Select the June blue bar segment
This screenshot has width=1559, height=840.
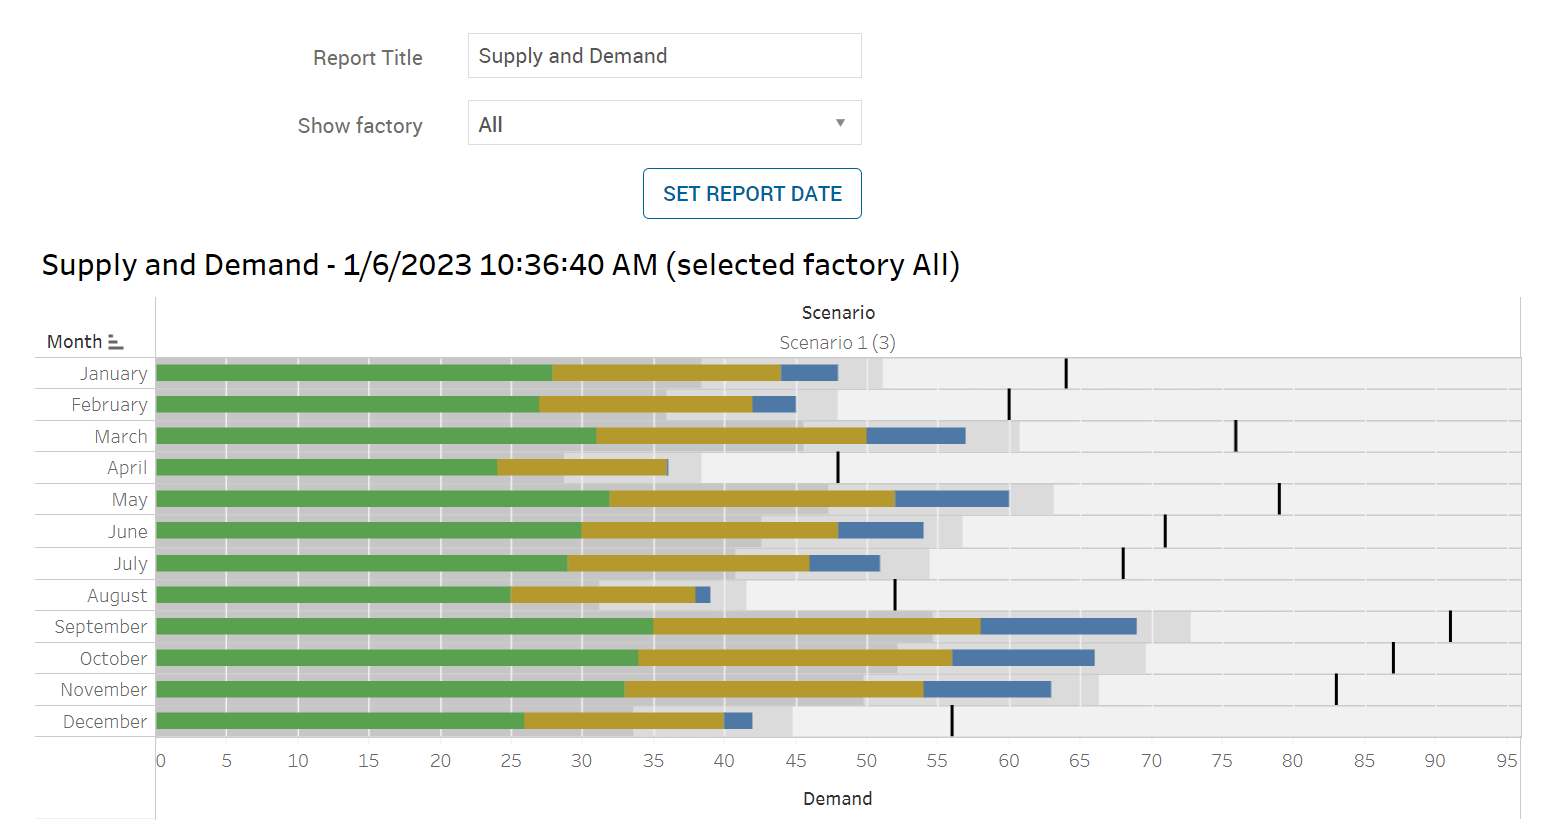[x=880, y=530]
